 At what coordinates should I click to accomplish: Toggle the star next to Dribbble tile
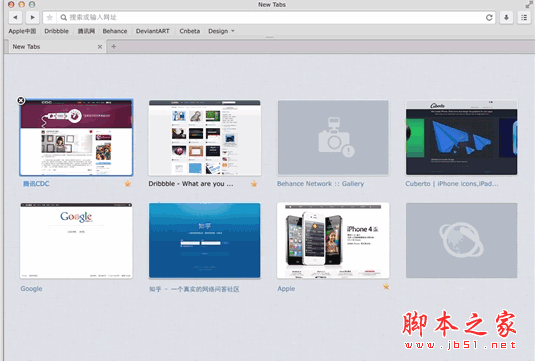tap(254, 184)
